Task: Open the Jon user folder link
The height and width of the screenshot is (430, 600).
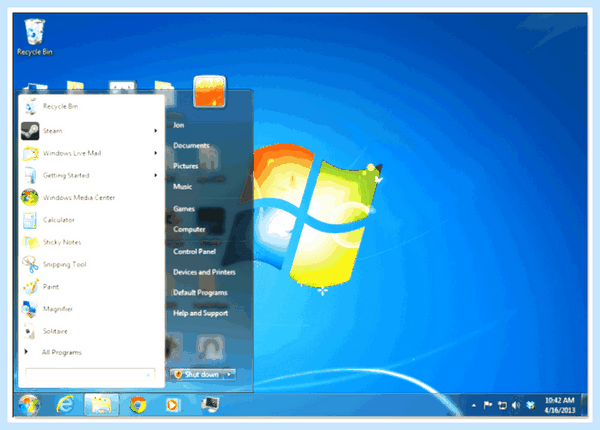Action: (x=178, y=125)
